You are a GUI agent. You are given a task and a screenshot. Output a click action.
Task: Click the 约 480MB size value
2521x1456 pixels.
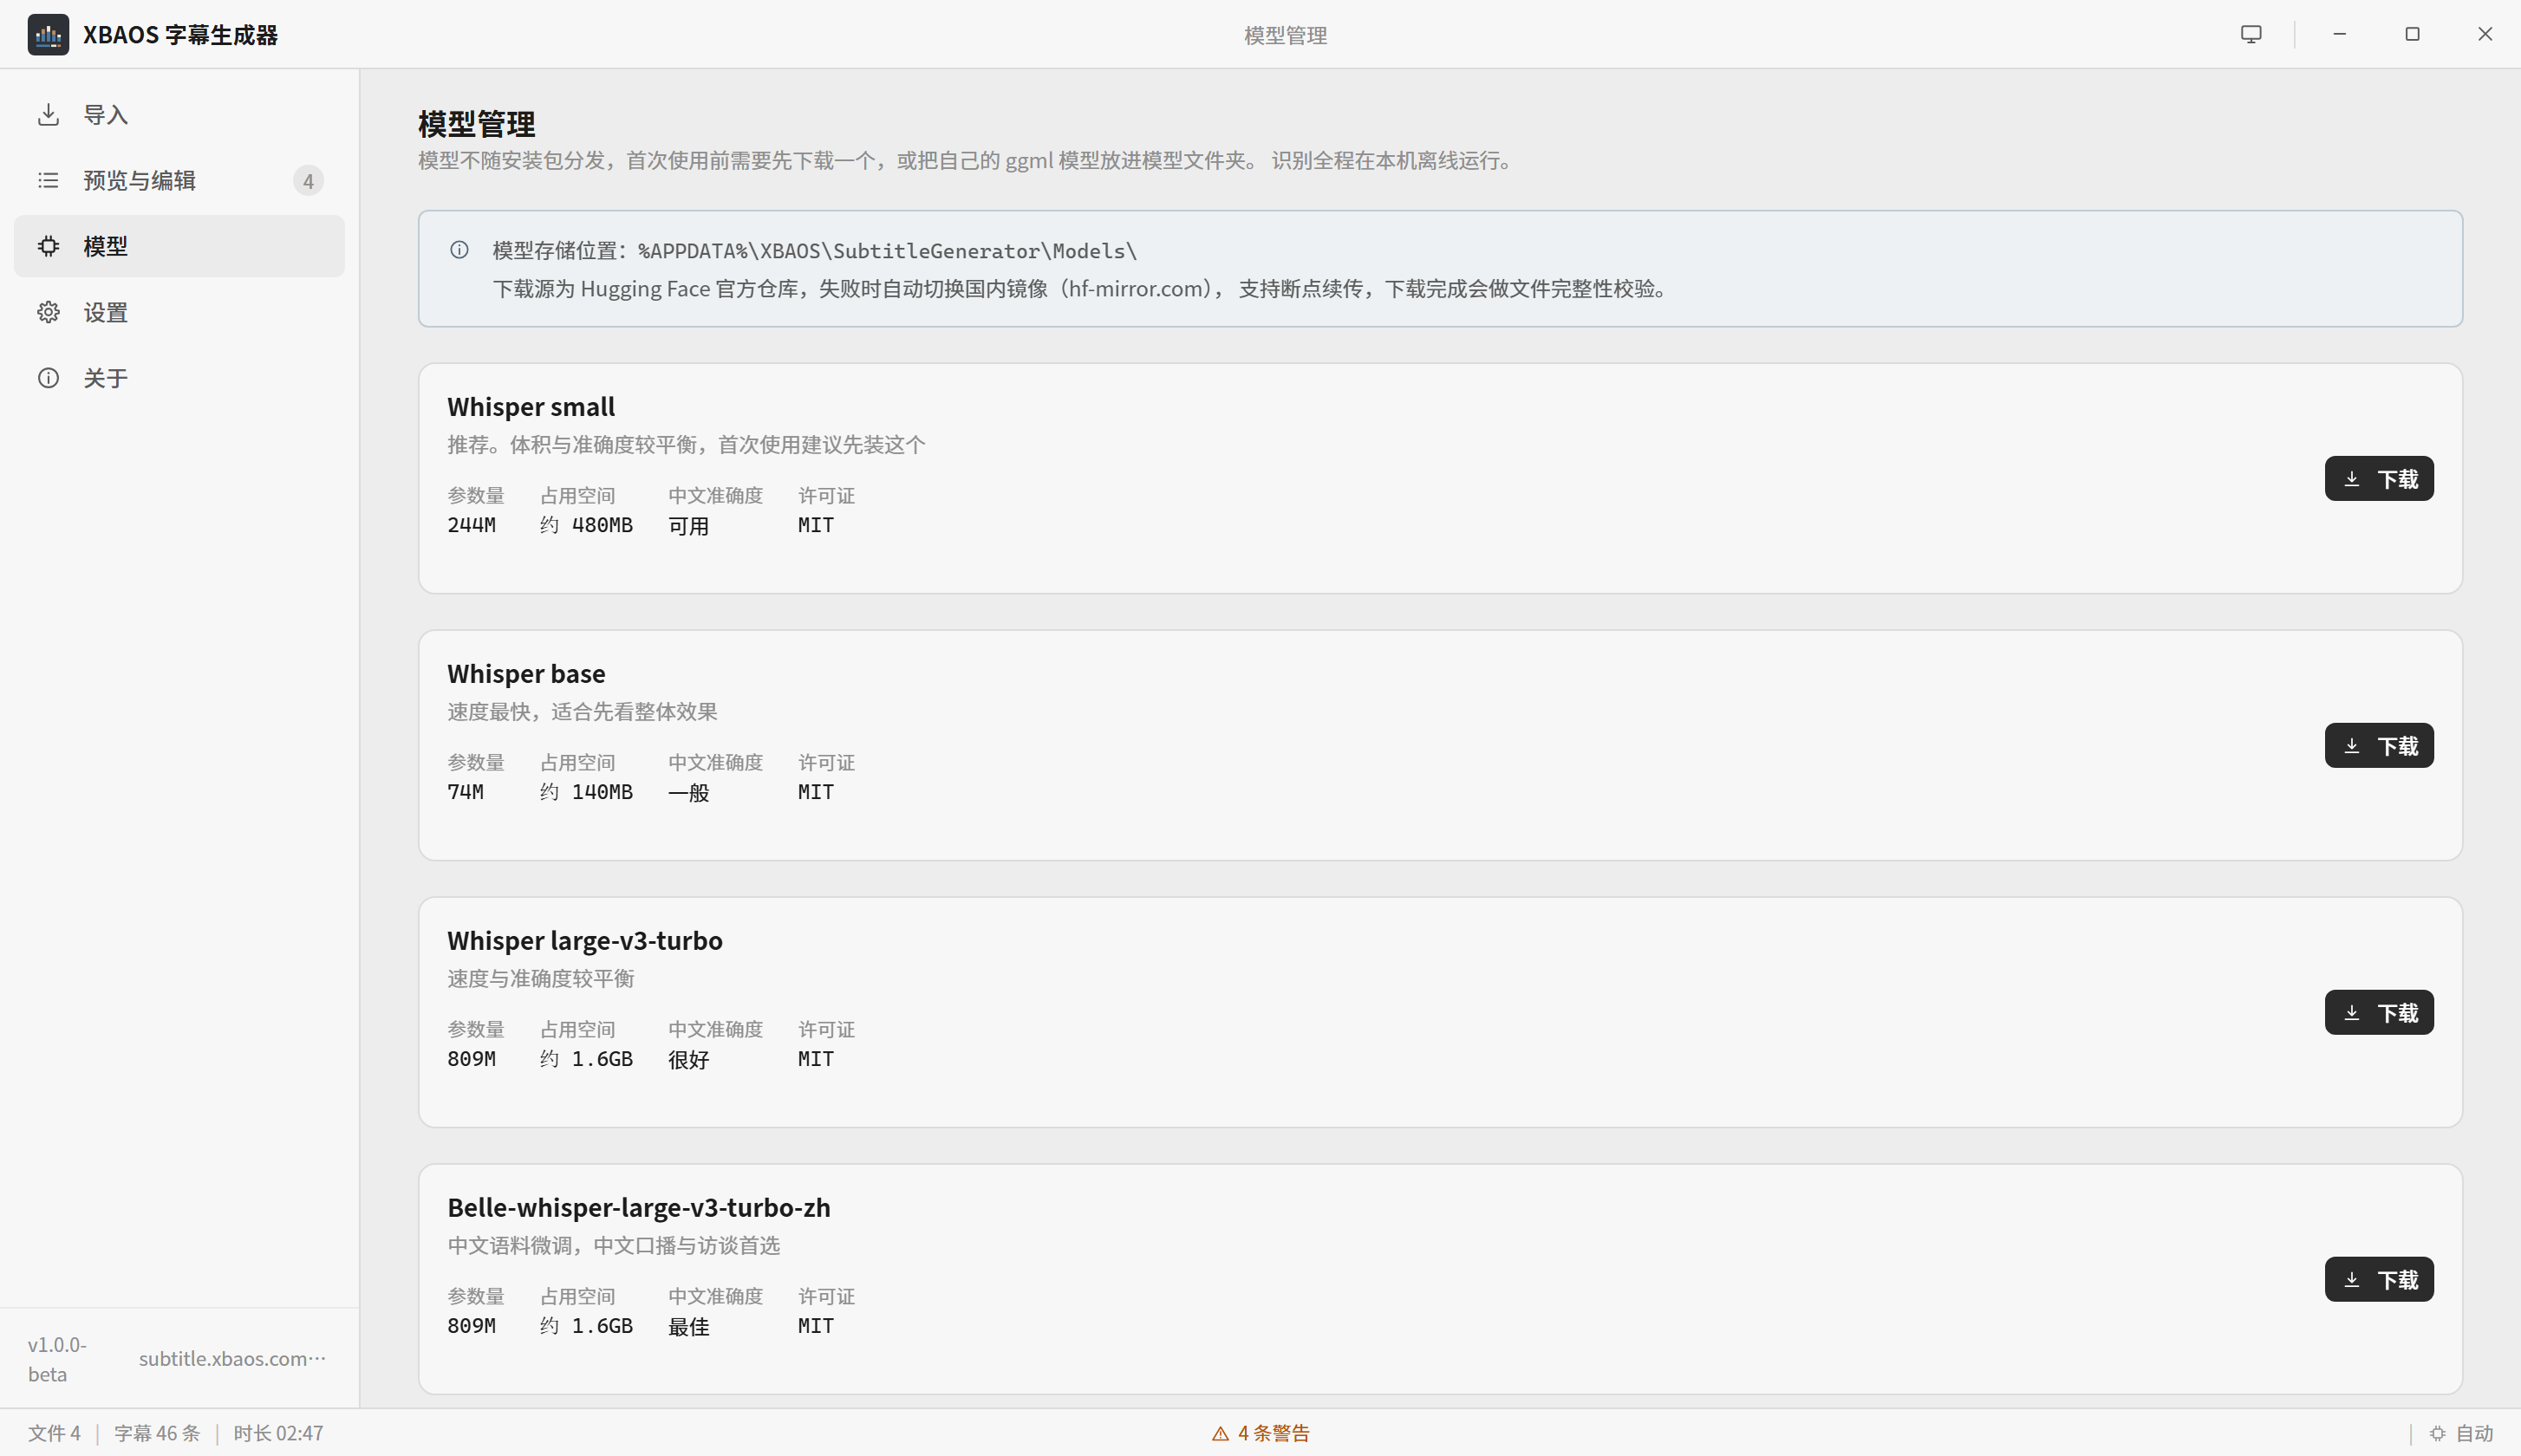point(587,525)
